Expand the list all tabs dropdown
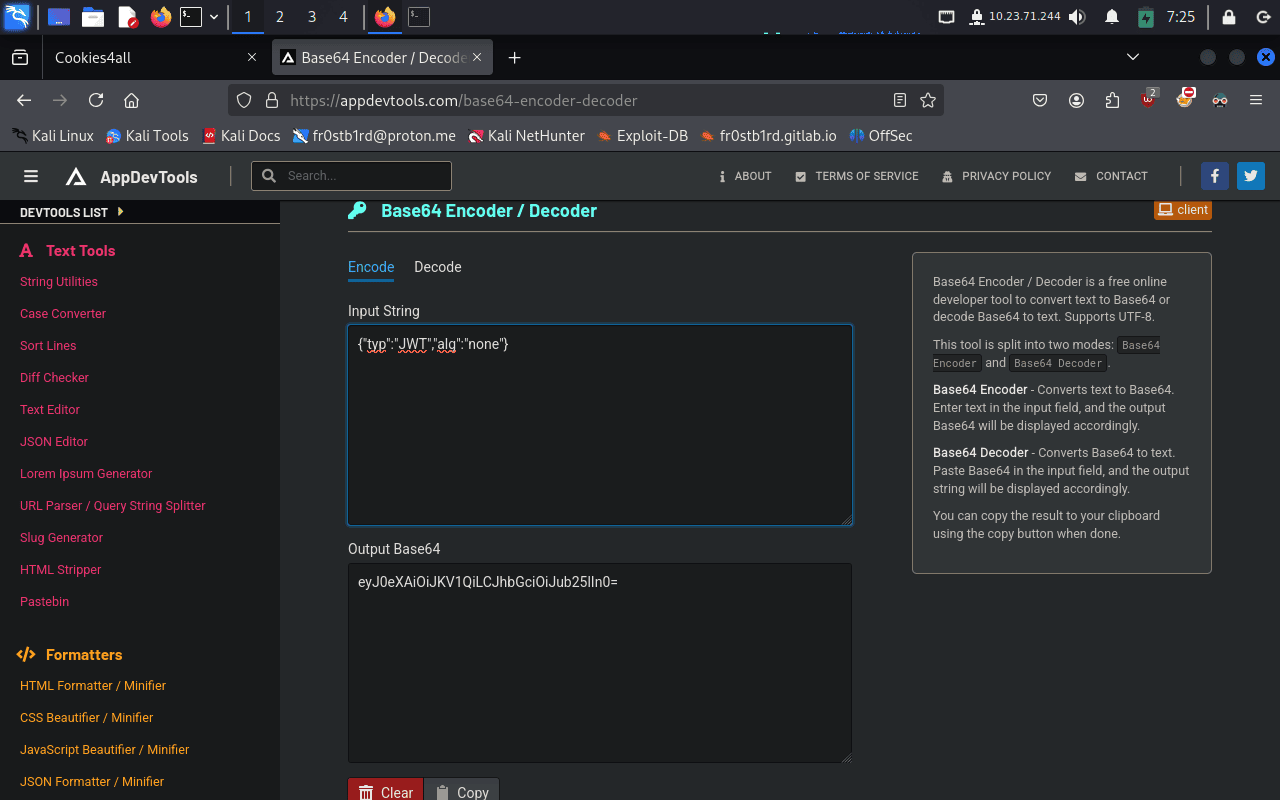 tap(1133, 58)
